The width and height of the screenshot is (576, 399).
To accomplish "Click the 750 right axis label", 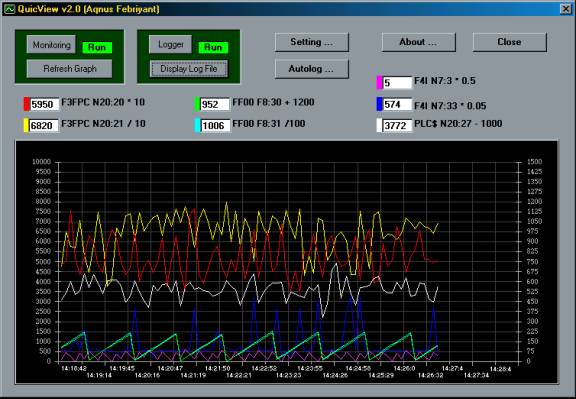I will point(533,262).
